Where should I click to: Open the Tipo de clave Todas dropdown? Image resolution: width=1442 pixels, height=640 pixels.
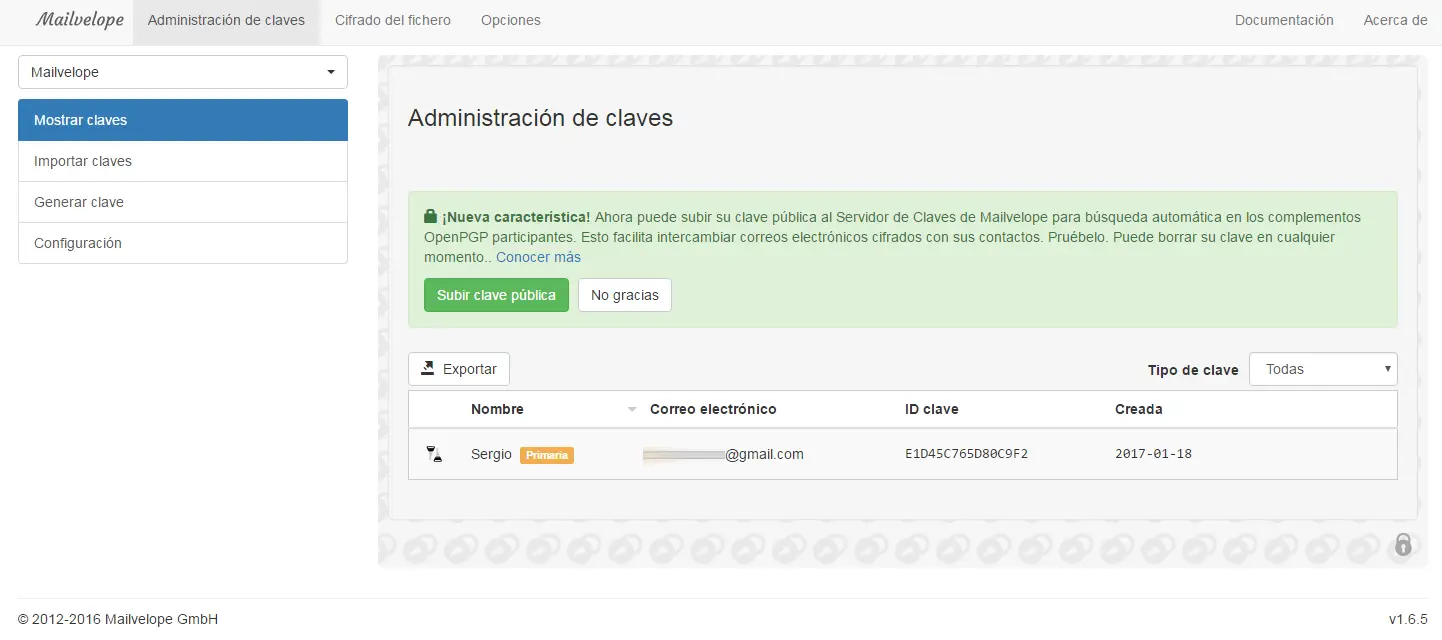pos(1323,369)
